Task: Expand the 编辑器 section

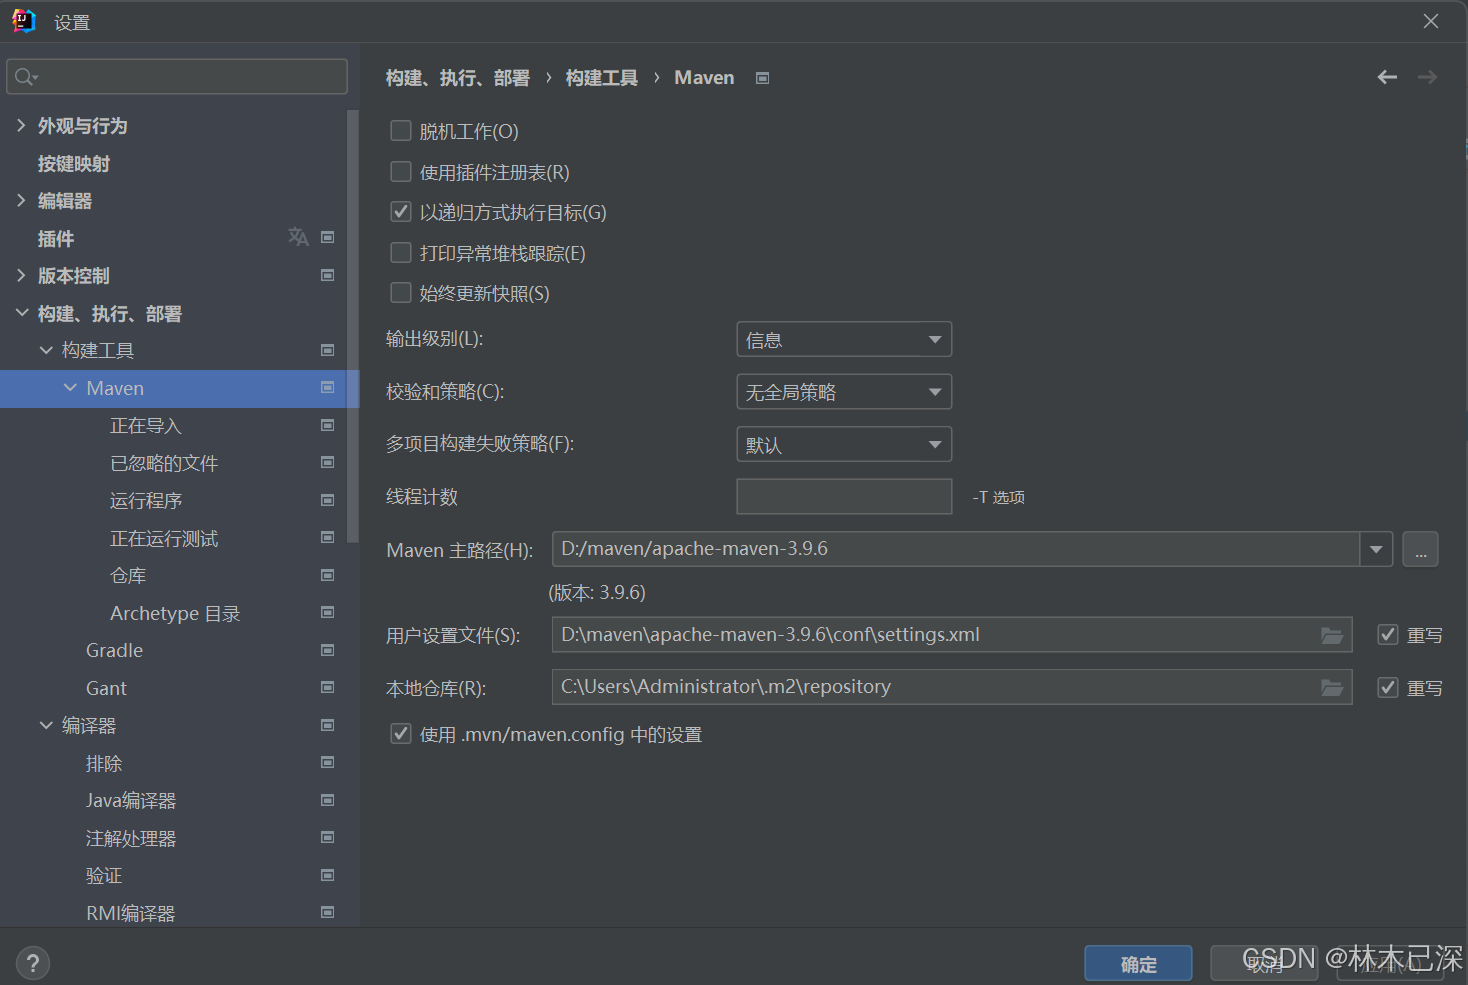Action: (21, 200)
